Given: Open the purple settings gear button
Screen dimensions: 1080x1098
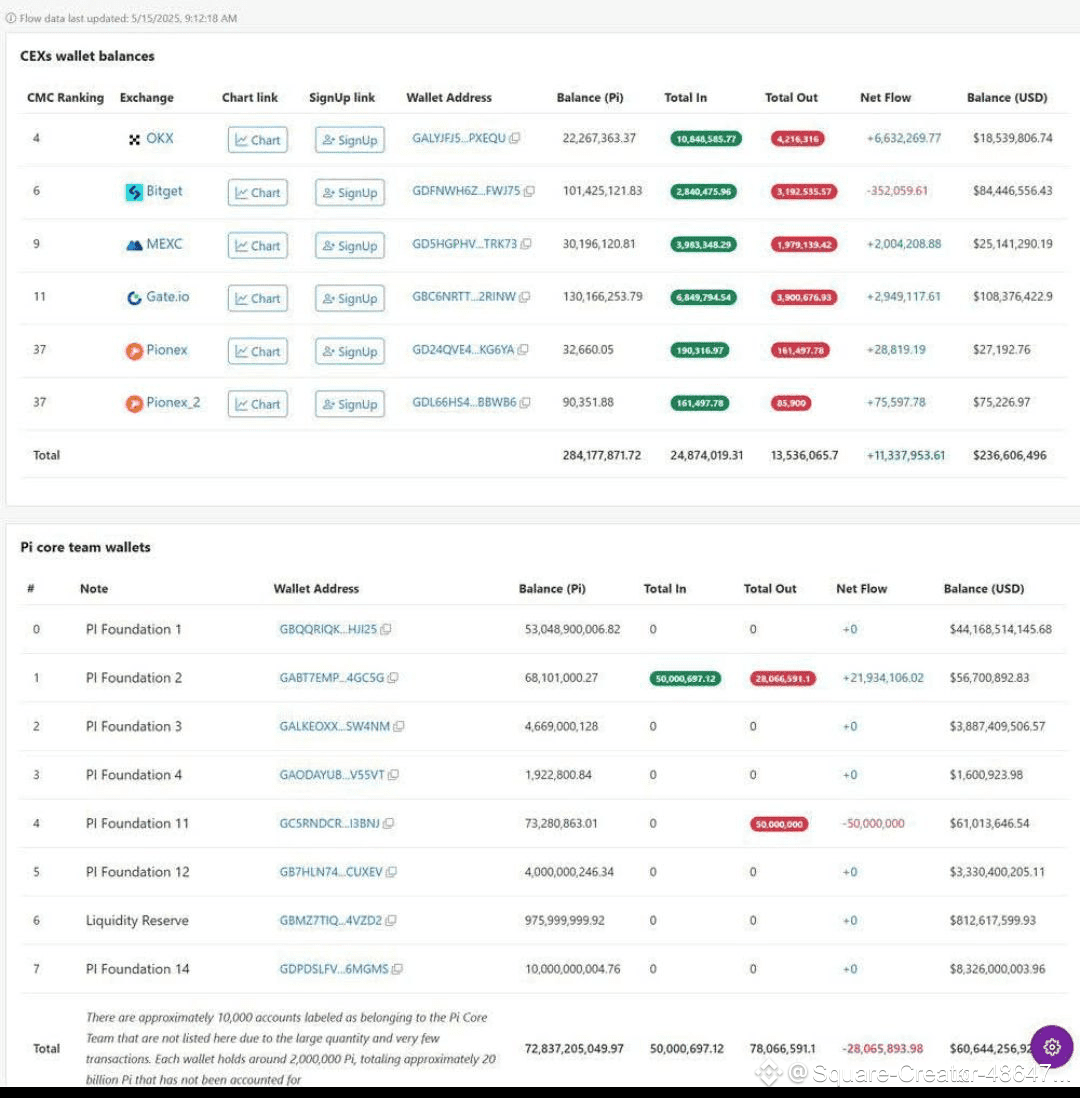Looking at the screenshot, I should (1051, 1047).
